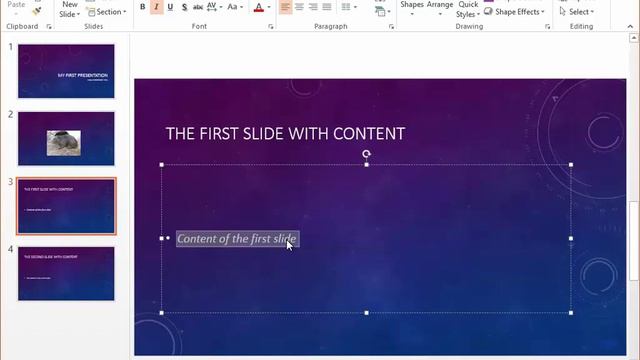
Task: Open Shapes gallery
Action: click(412, 9)
